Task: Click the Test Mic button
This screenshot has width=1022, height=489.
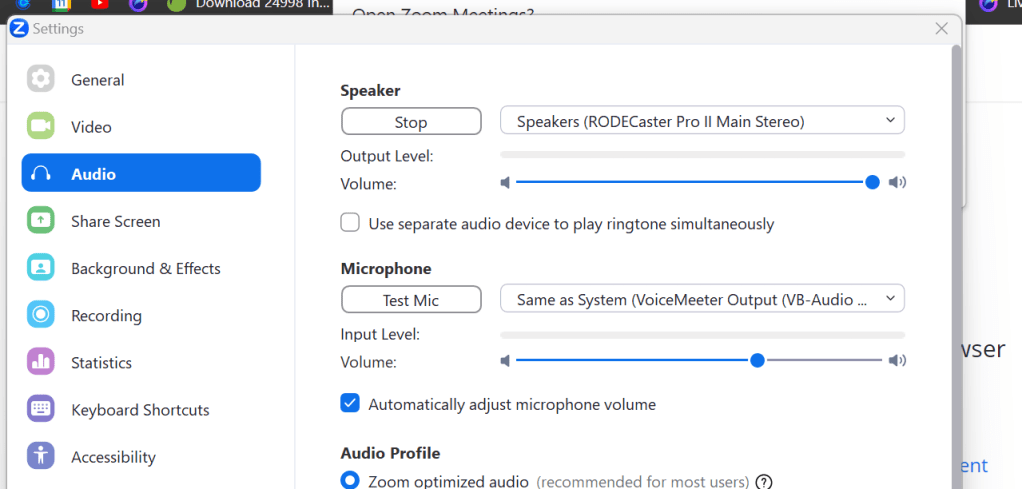Action: click(411, 299)
